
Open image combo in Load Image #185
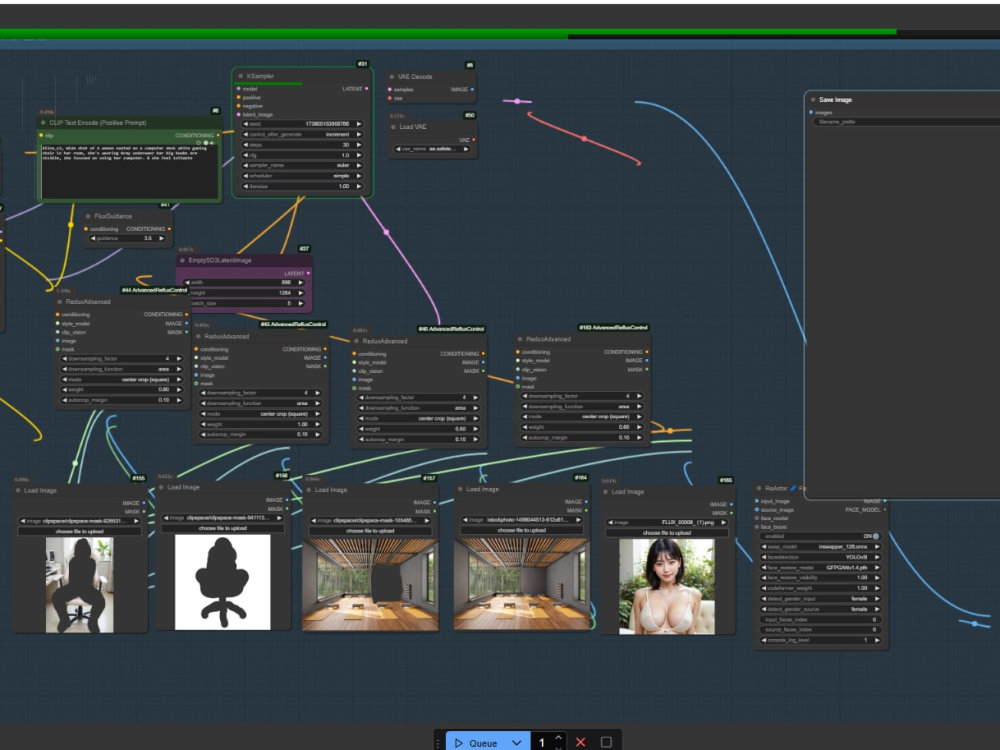[x=667, y=522]
